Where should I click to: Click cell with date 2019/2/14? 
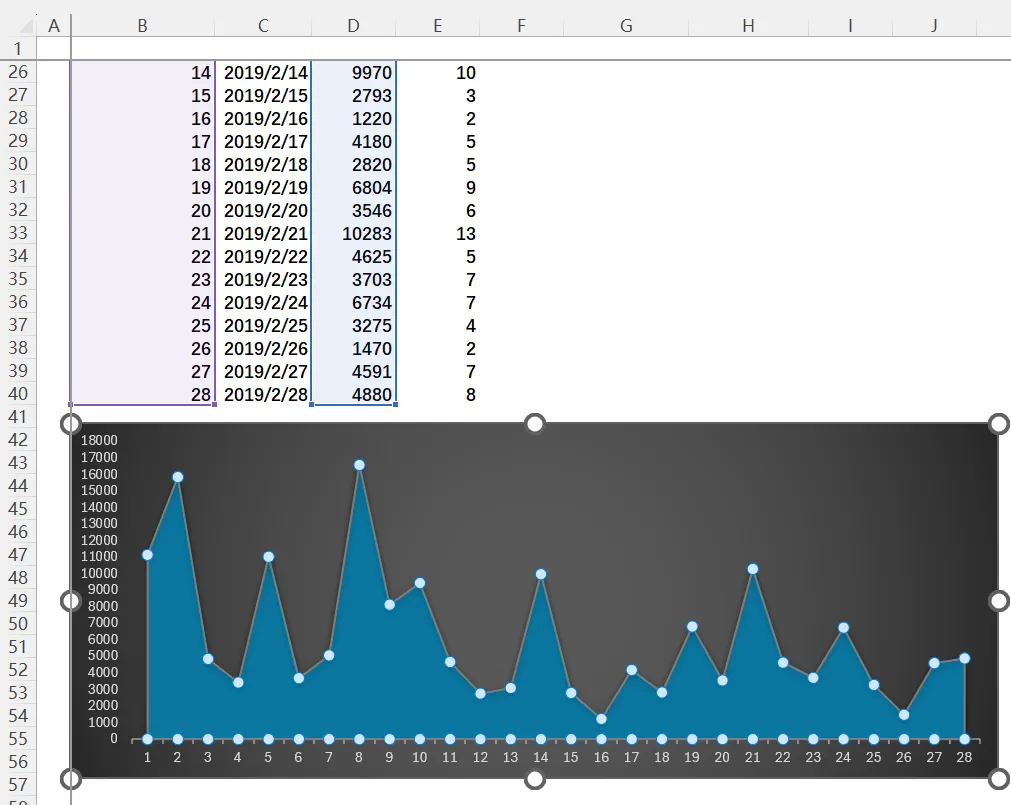click(x=263, y=72)
